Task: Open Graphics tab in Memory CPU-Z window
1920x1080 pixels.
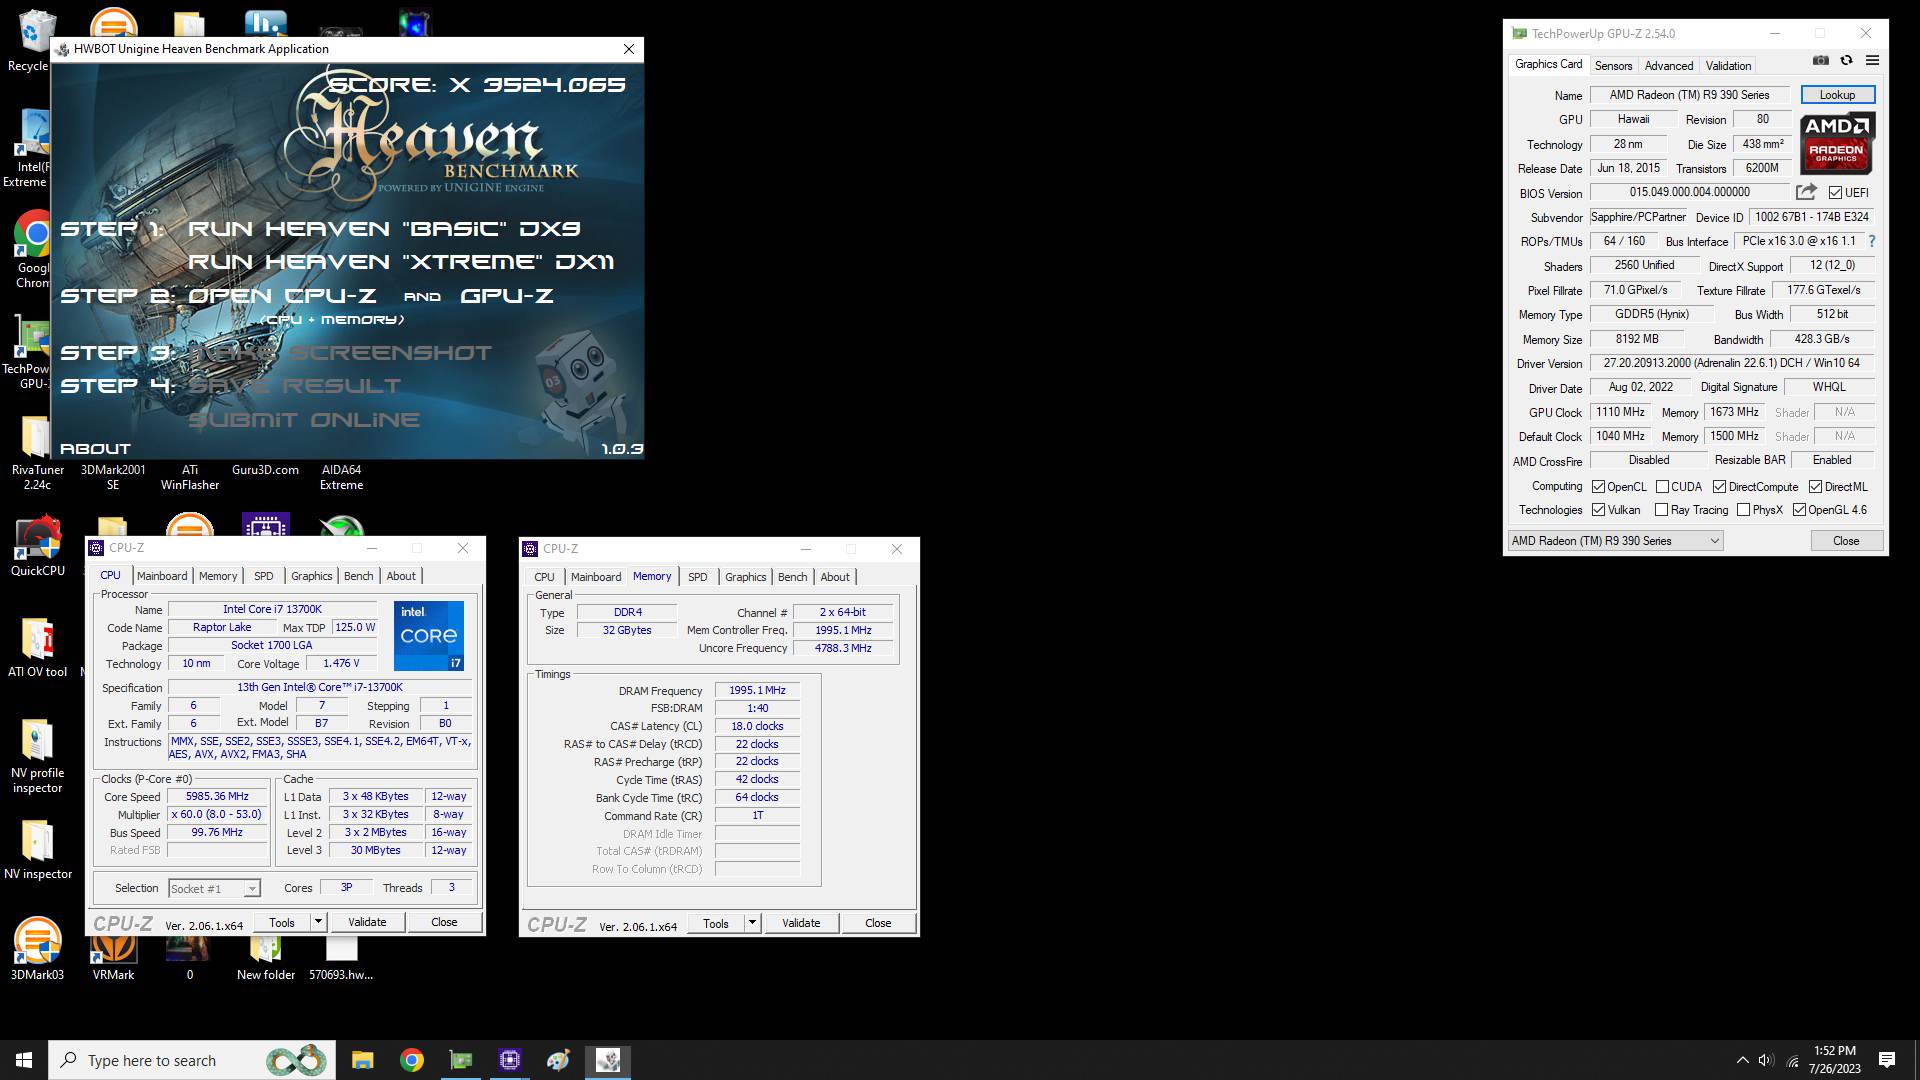Action: [x=745, y=577]
